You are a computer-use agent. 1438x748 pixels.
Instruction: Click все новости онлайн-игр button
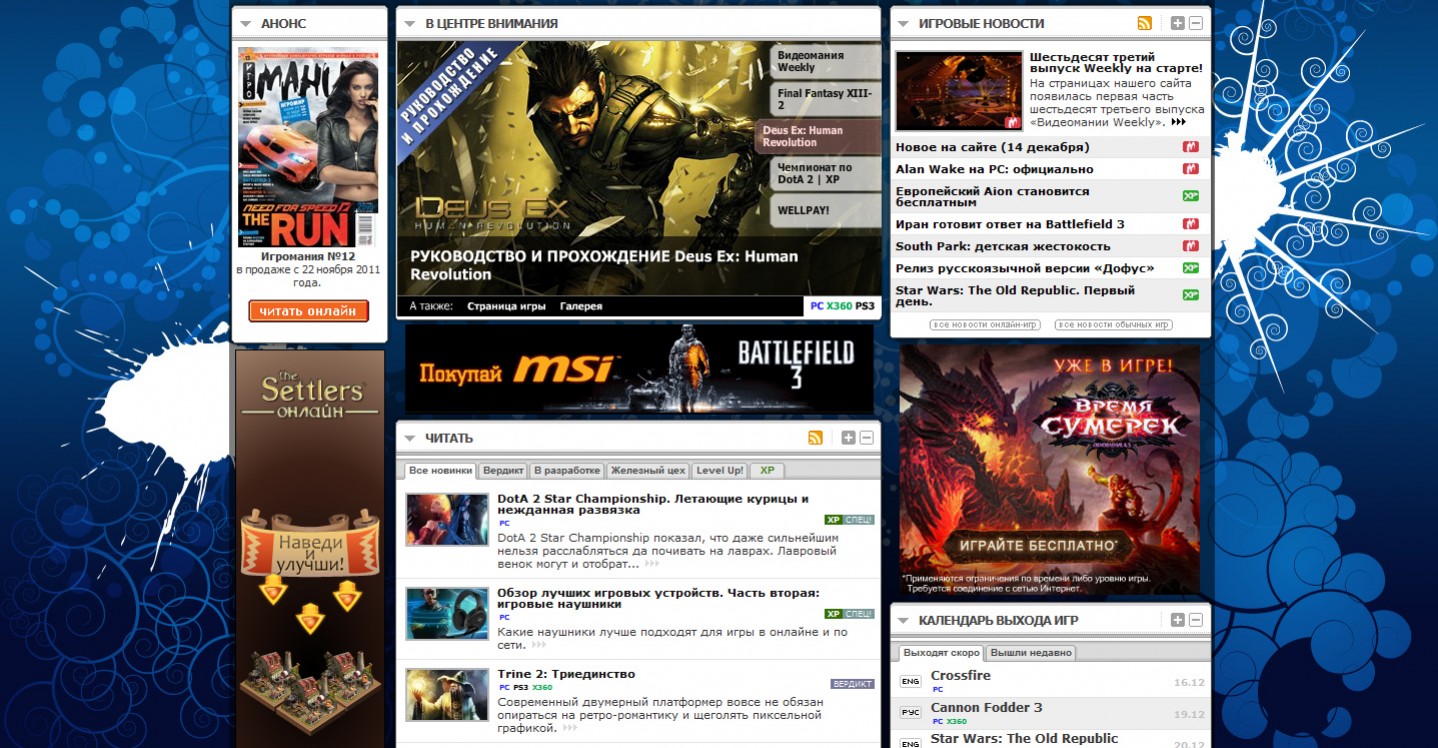985,325
